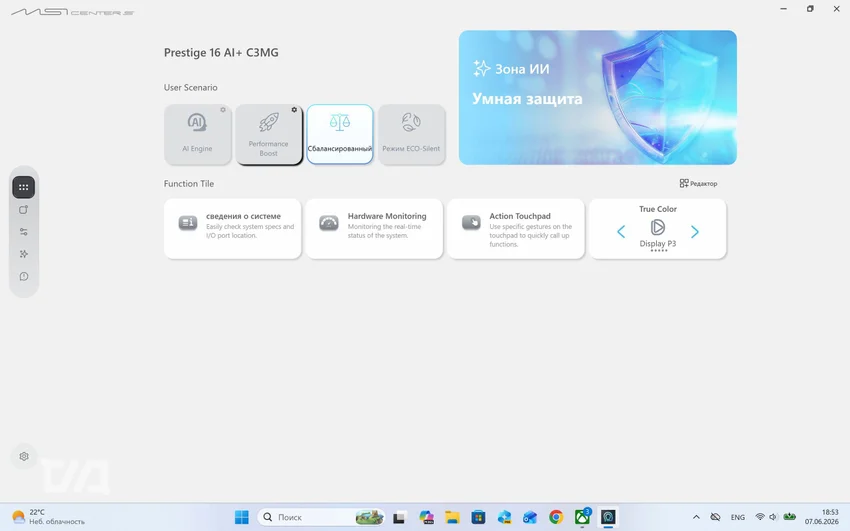Open the weather widget on the taskbar
850x531 pixels.
click(48, 517)
